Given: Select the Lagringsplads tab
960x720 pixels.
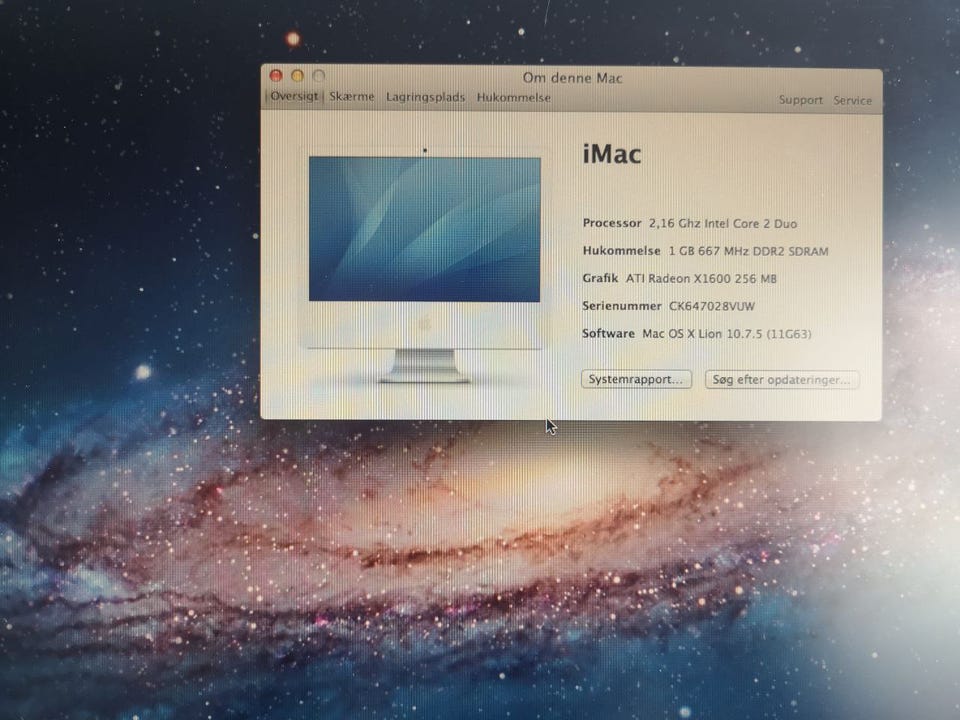Looking at the screenshot, I should [x=426, y=97].
